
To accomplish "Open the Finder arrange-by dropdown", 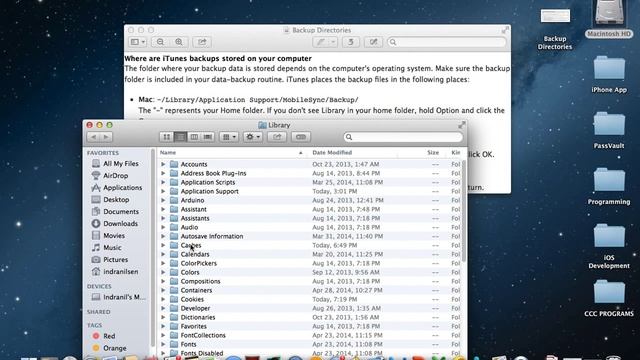I will click(229, 137).
